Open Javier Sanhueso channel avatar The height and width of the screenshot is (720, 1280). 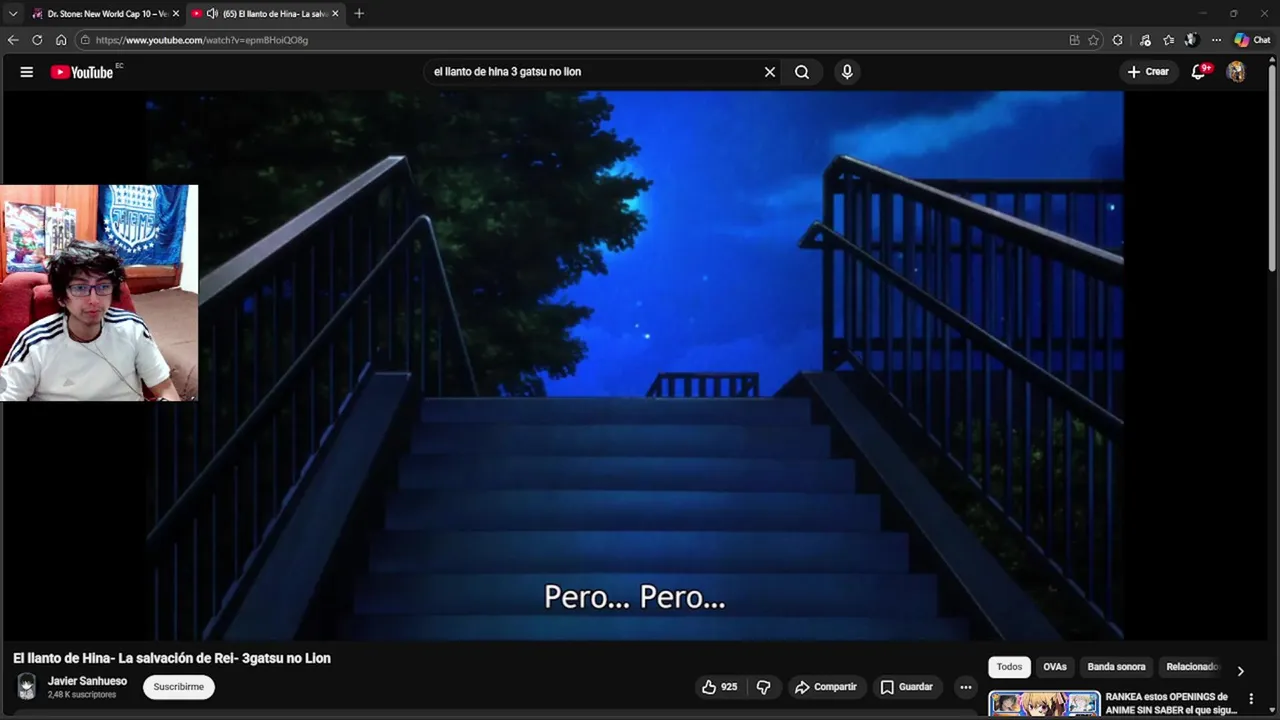27,687
